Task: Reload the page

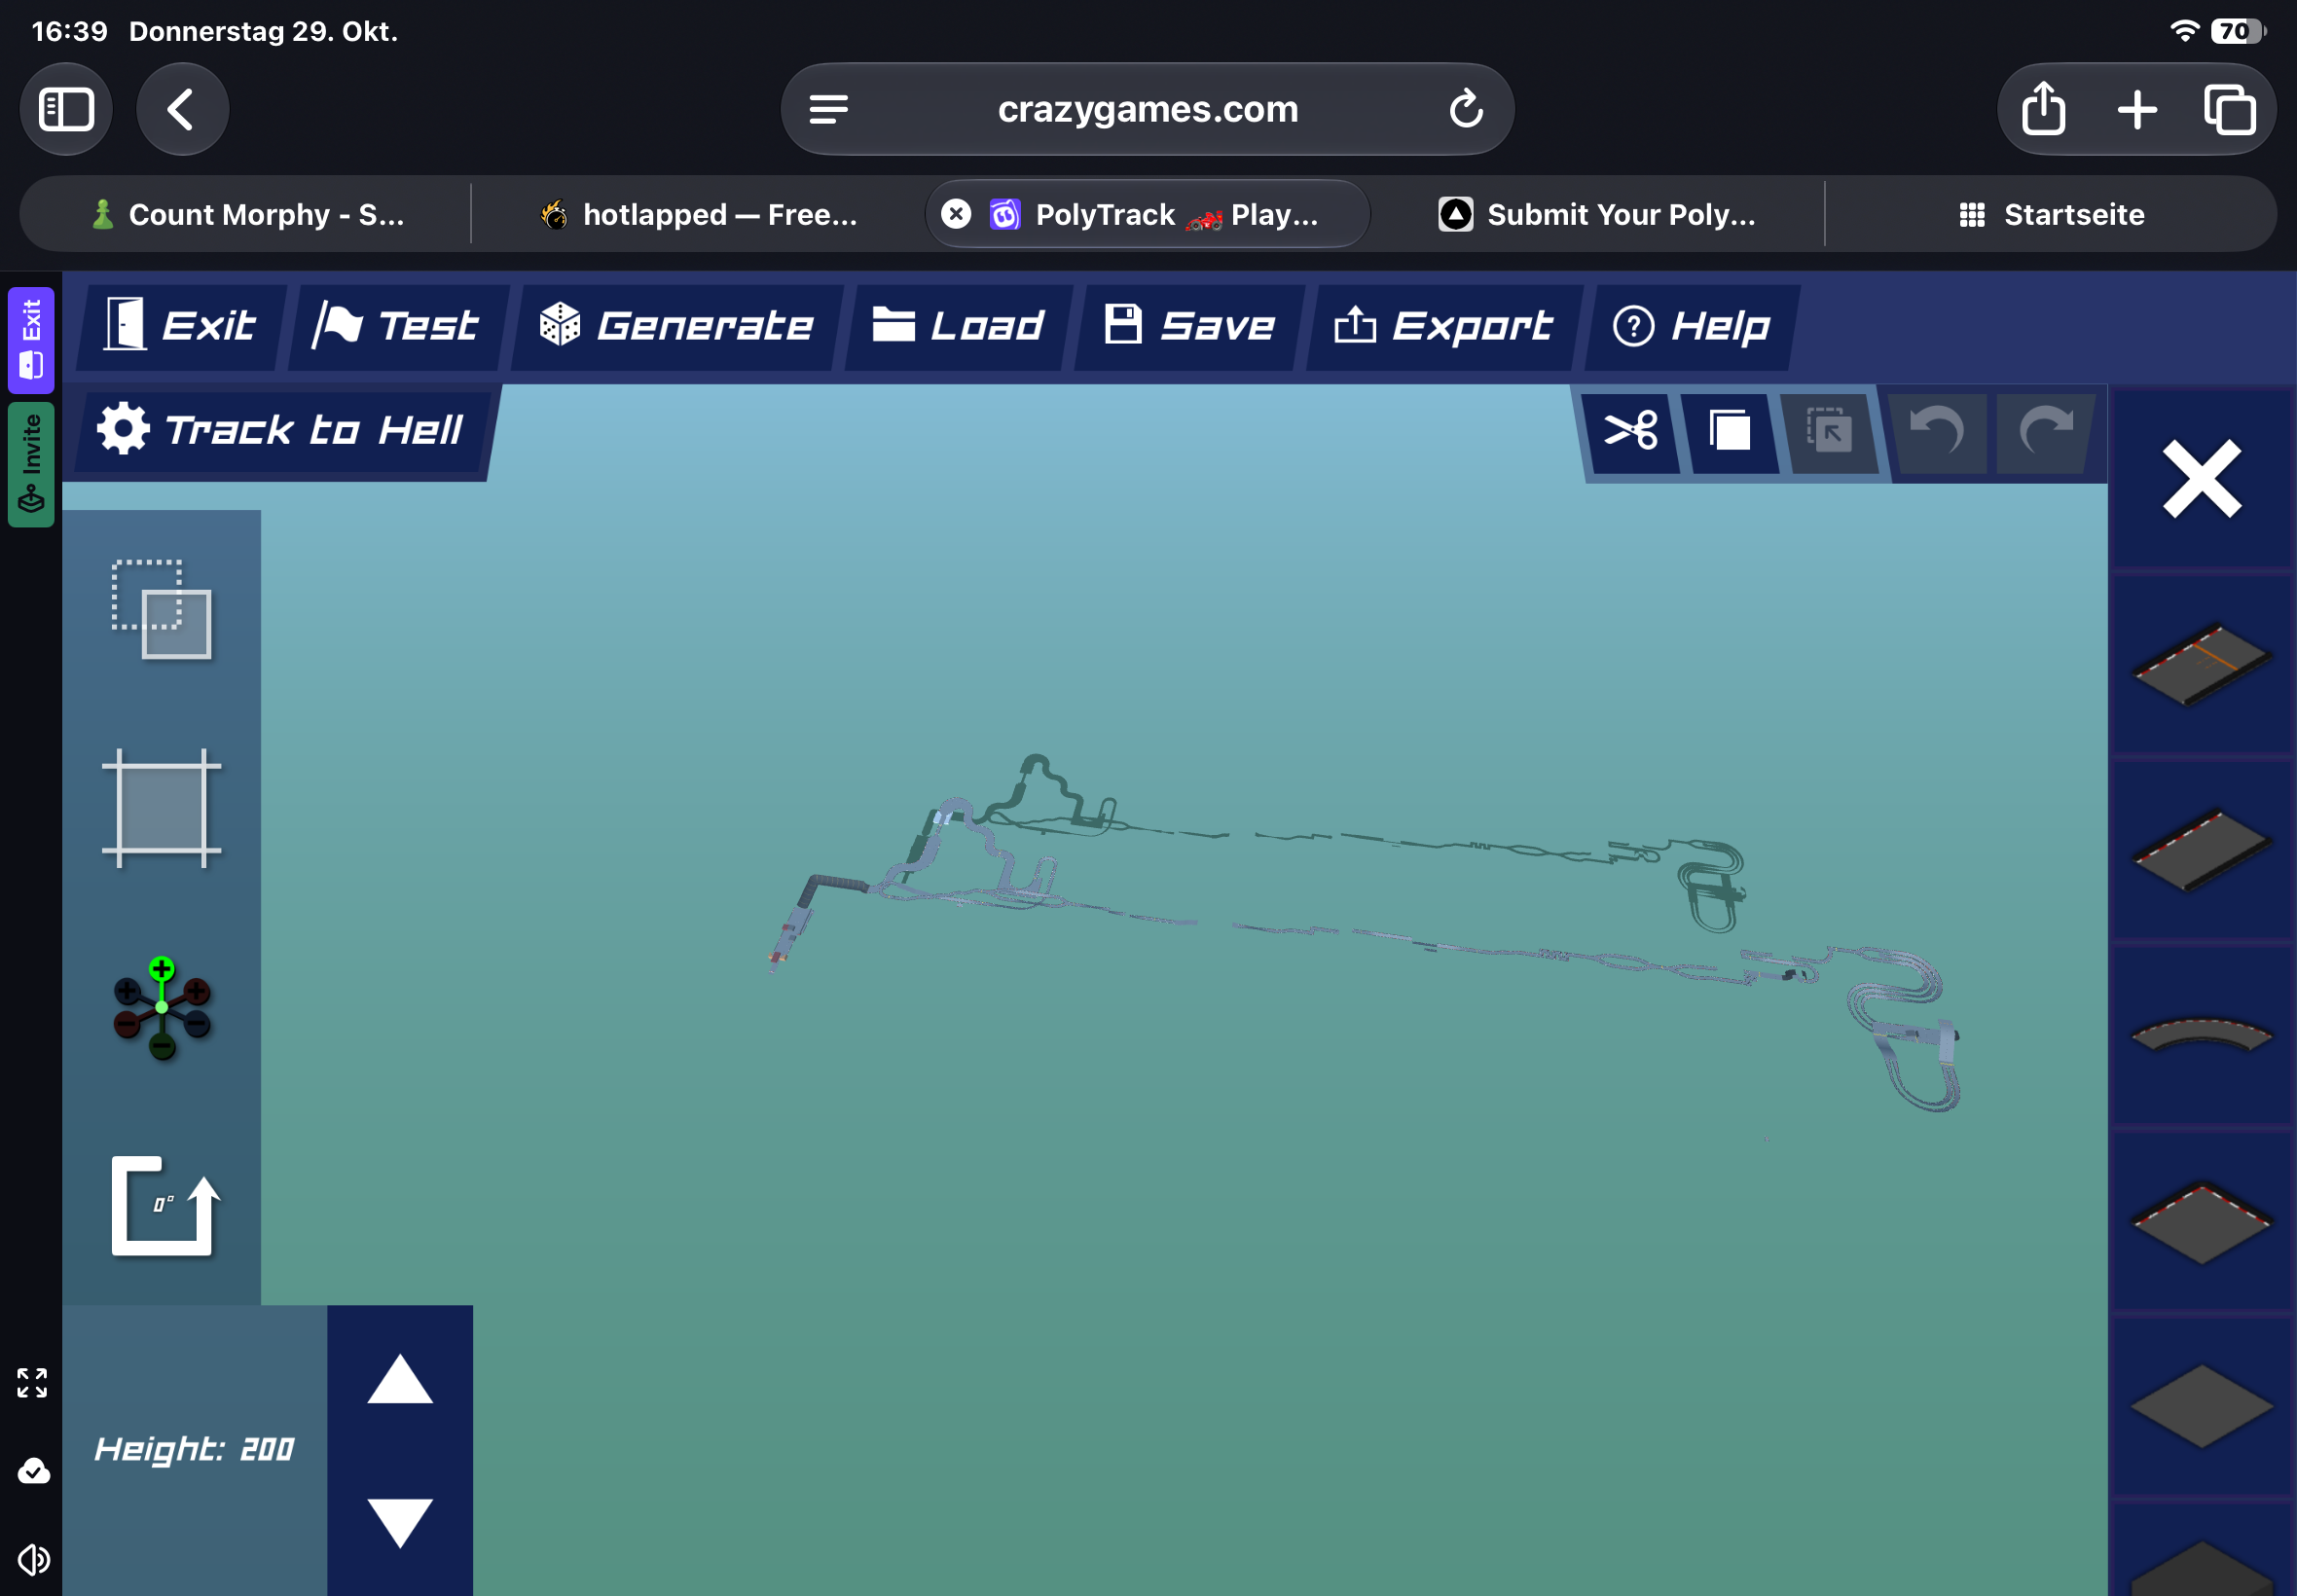Action: point(1465,109)
